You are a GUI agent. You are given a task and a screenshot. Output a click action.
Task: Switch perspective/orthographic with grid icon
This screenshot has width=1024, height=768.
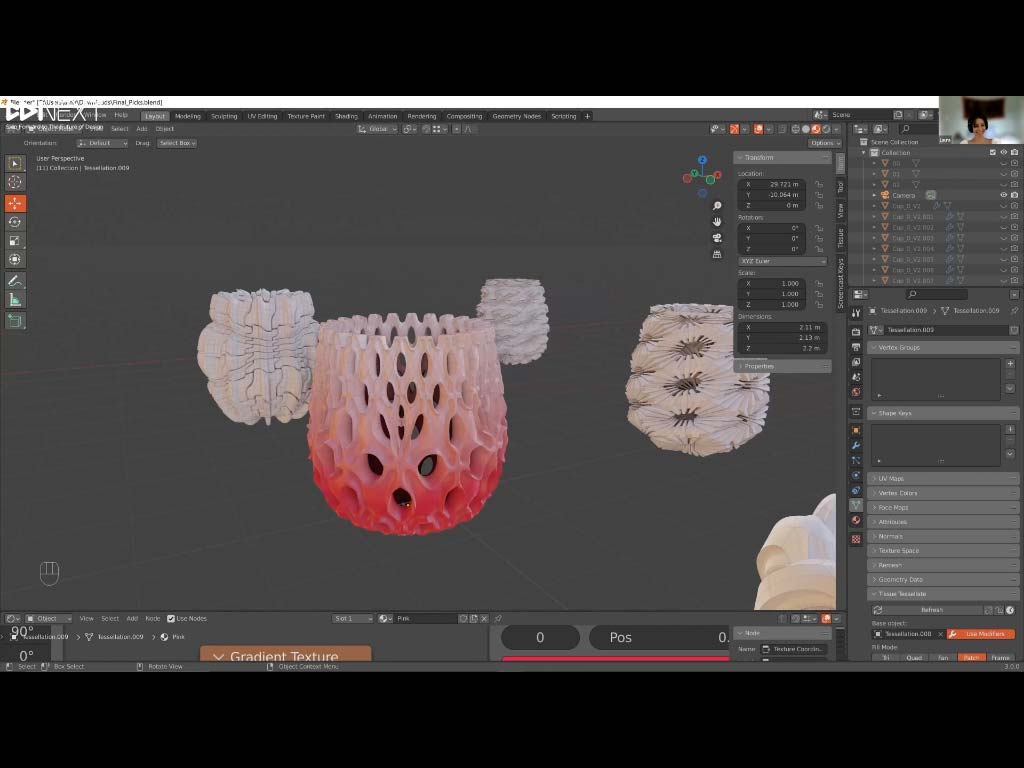tap(717, 254)
